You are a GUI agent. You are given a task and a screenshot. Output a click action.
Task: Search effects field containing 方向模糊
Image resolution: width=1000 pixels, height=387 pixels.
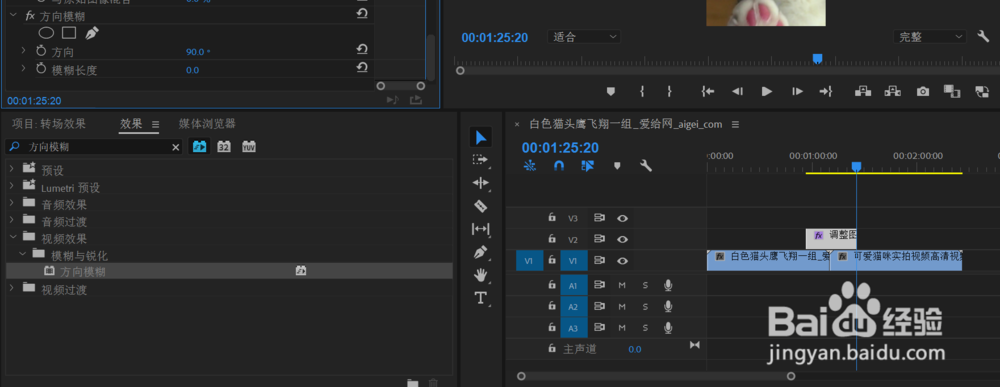[x=94, y=147]
